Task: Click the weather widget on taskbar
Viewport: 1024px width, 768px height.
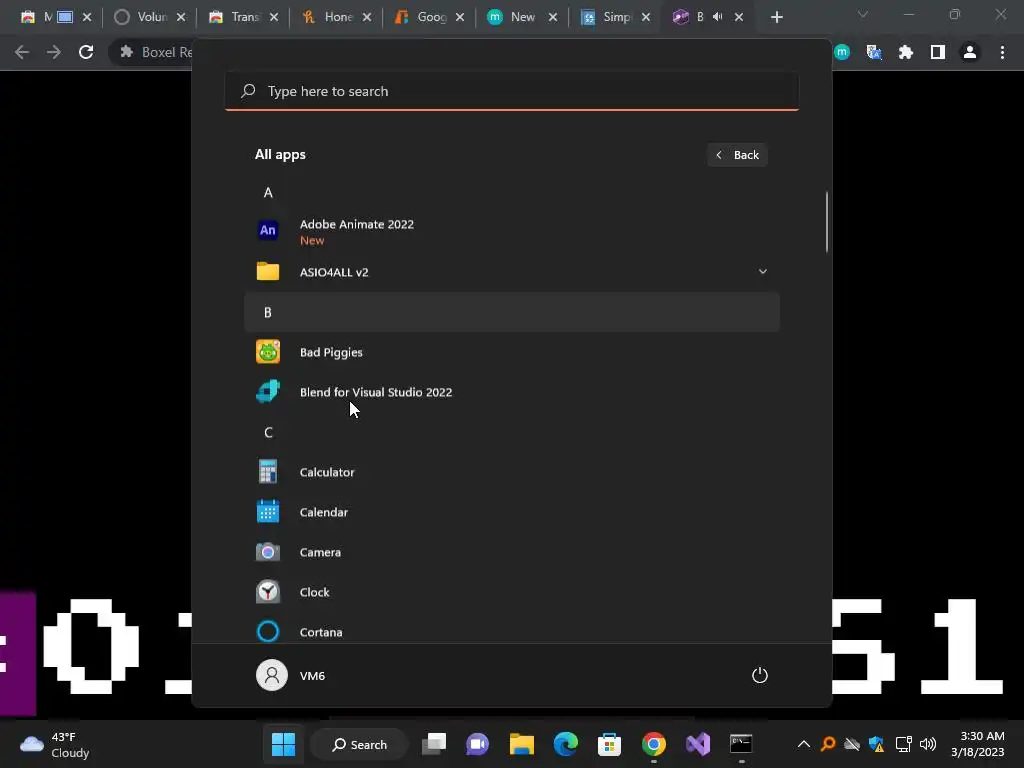Action: click(55, 744)
